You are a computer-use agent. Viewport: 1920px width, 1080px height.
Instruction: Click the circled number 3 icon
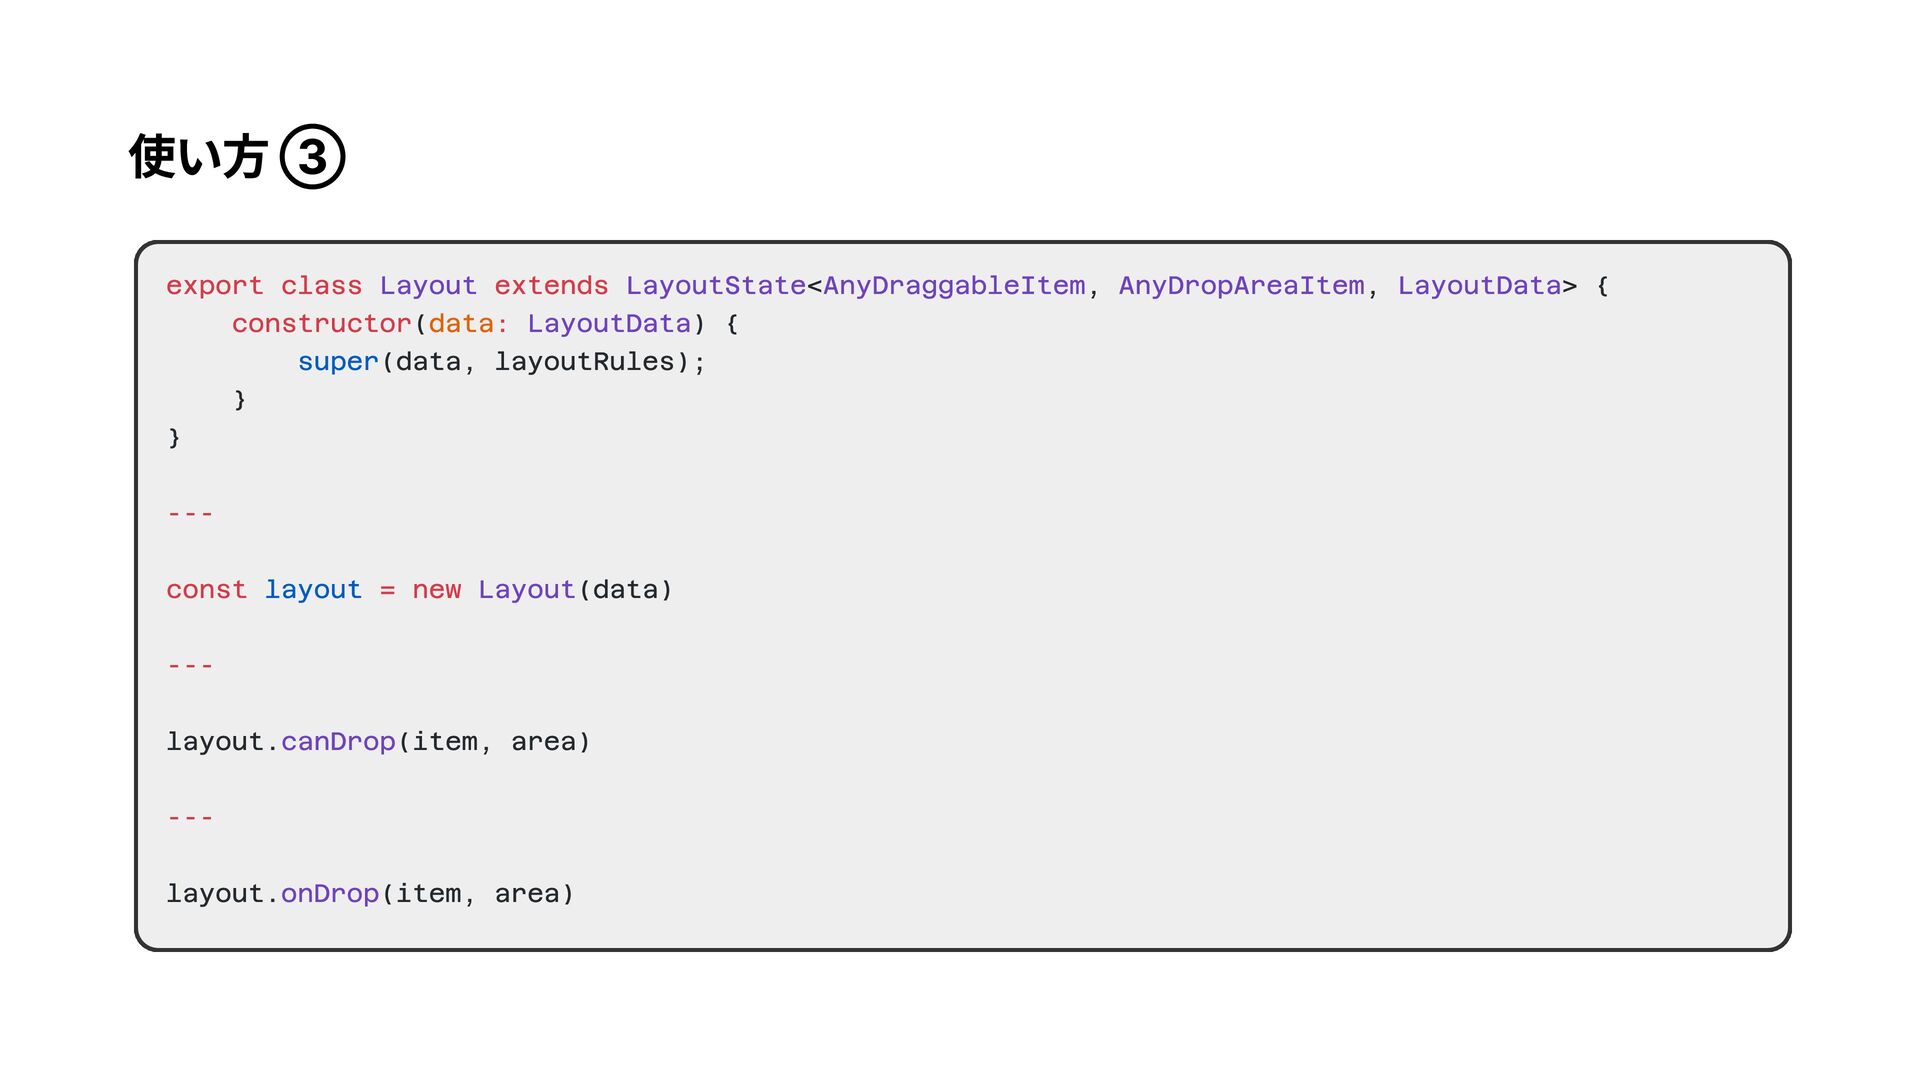click(x=312, y=157)
